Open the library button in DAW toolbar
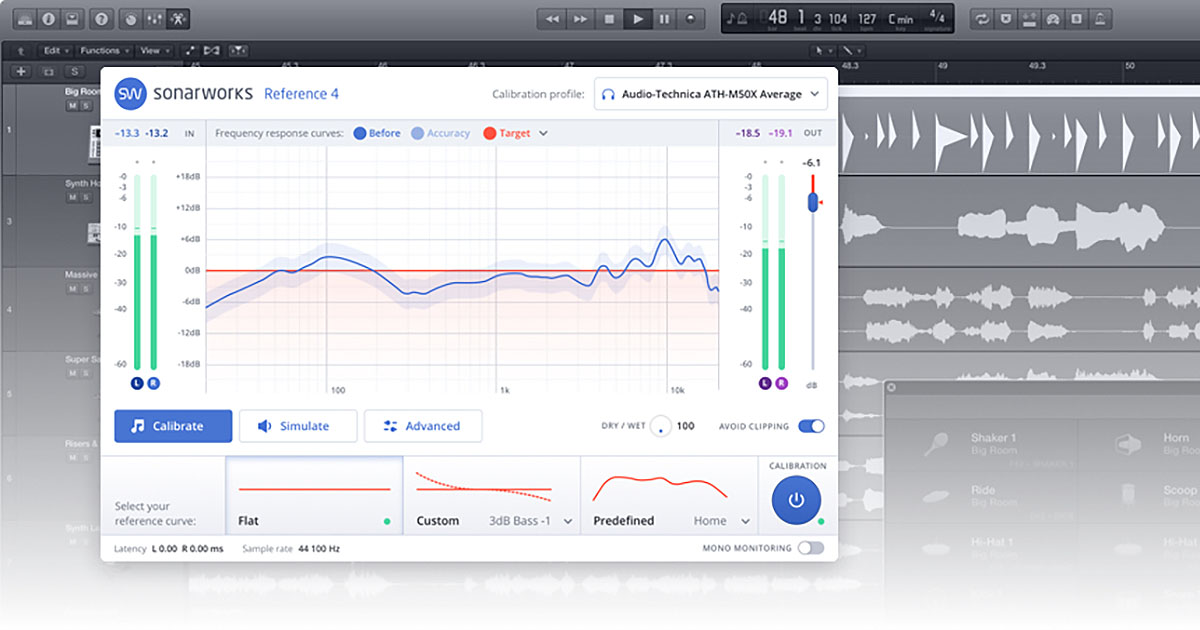The width and height of the screenshot is (1200, 630). 23,19
